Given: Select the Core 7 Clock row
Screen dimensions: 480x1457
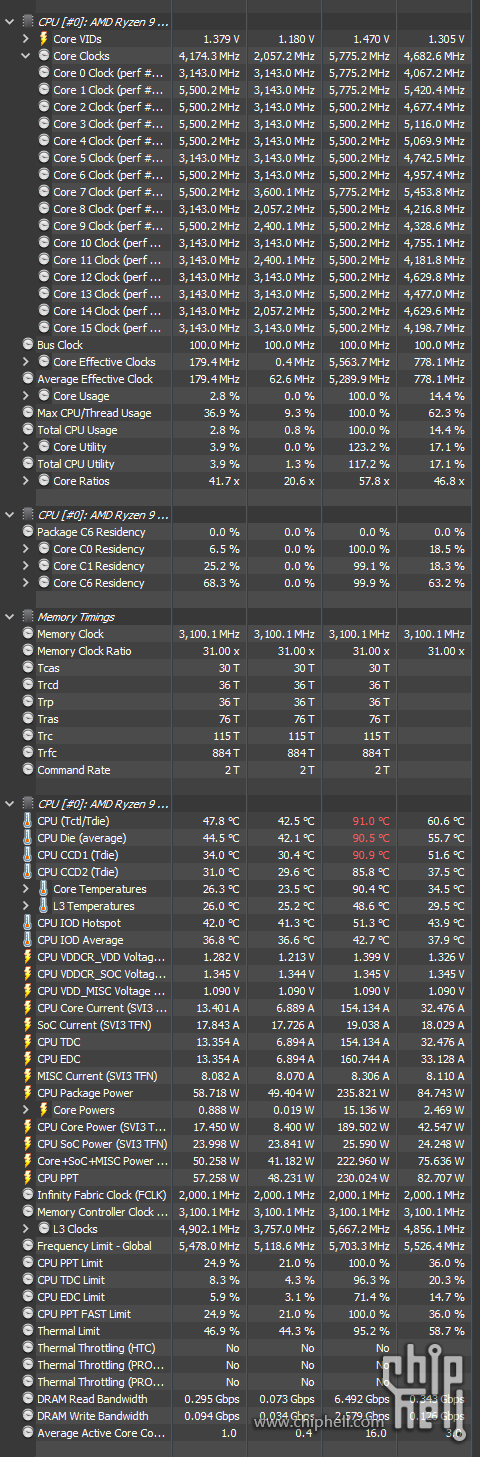Looking at the screenshot, I should 240,192.
